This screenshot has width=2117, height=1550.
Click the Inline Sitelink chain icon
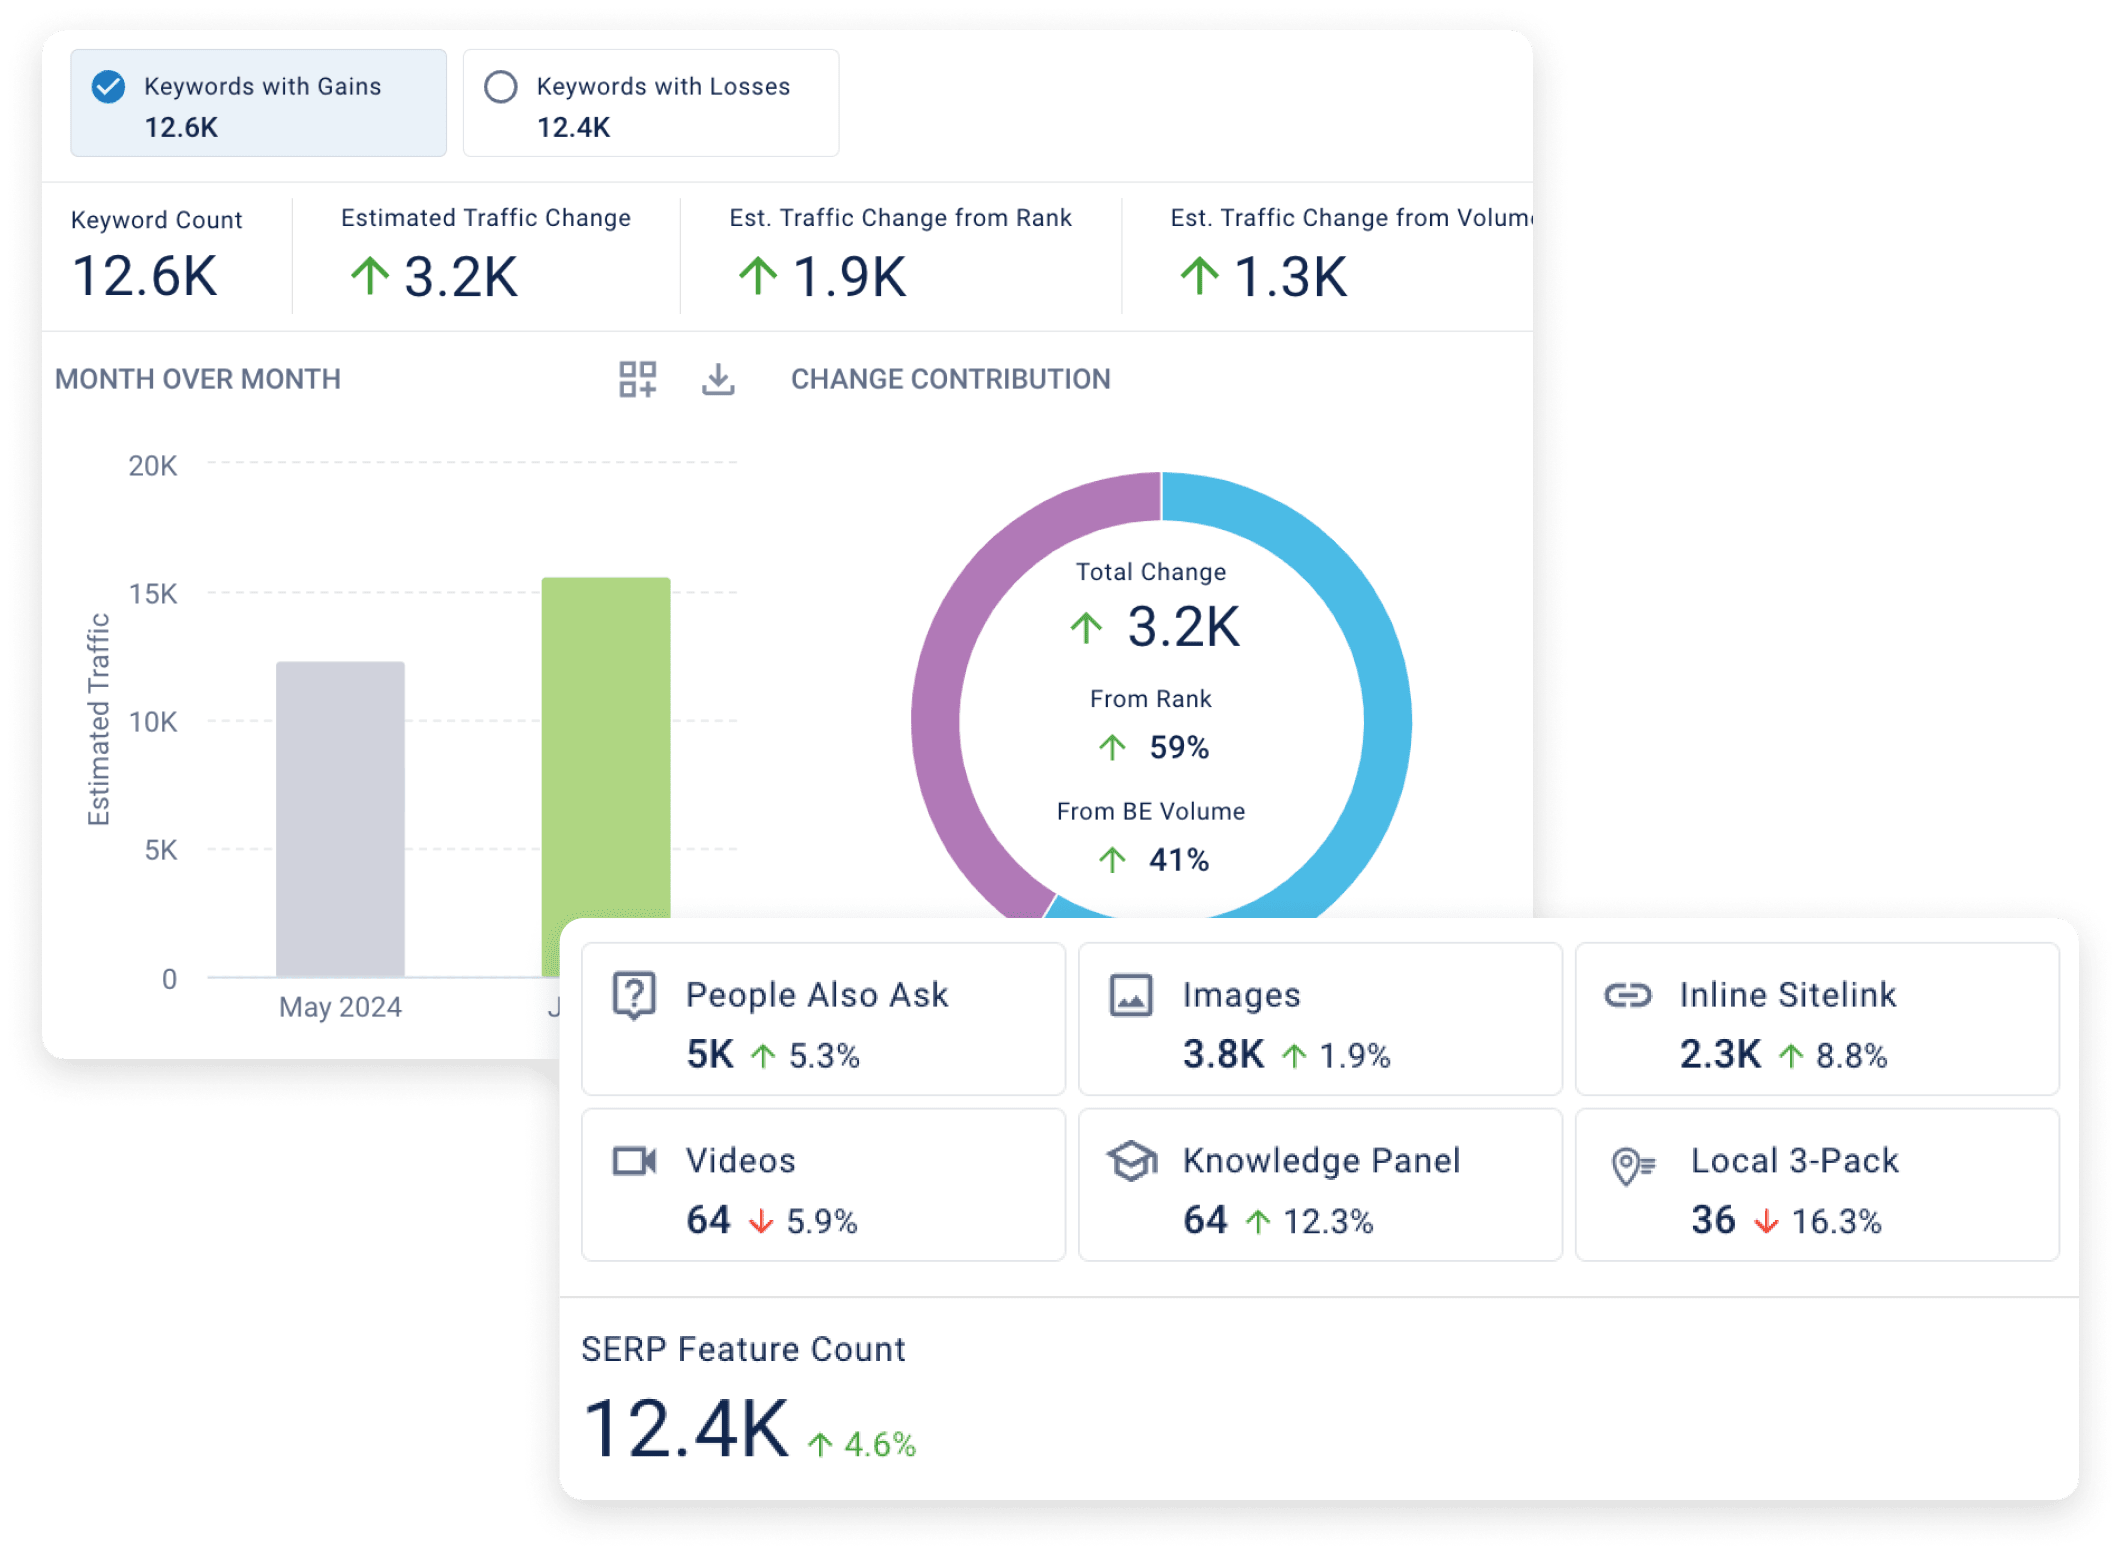(1628, 995)
